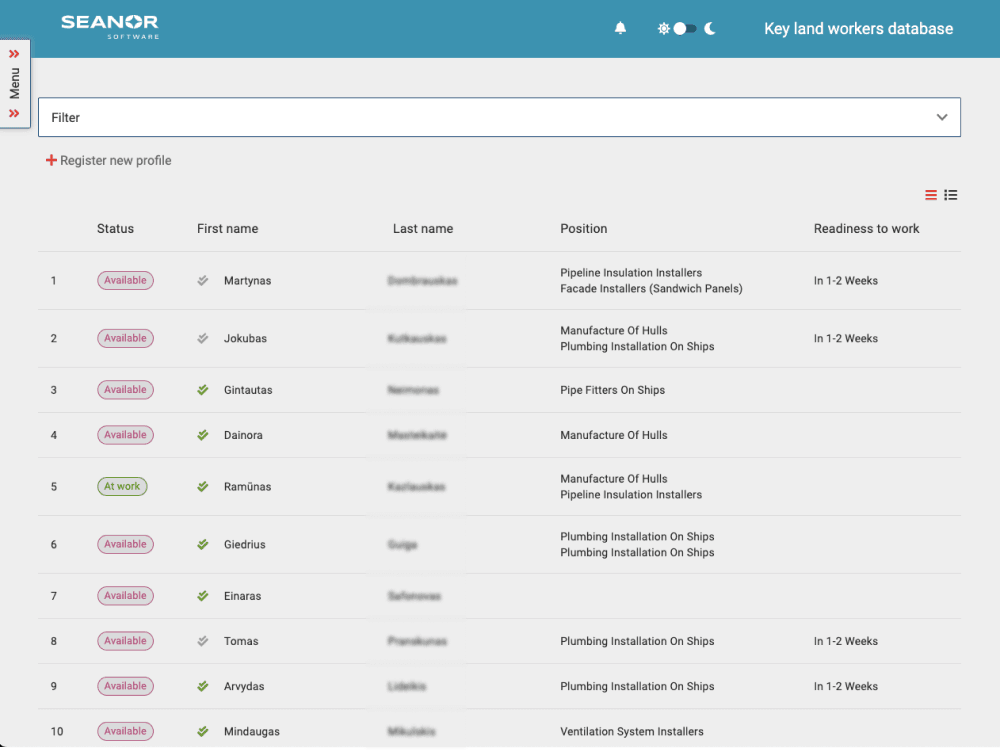Switch to the compact red list view
This screenshot has height=752, width=1000.
pos(931,195)
